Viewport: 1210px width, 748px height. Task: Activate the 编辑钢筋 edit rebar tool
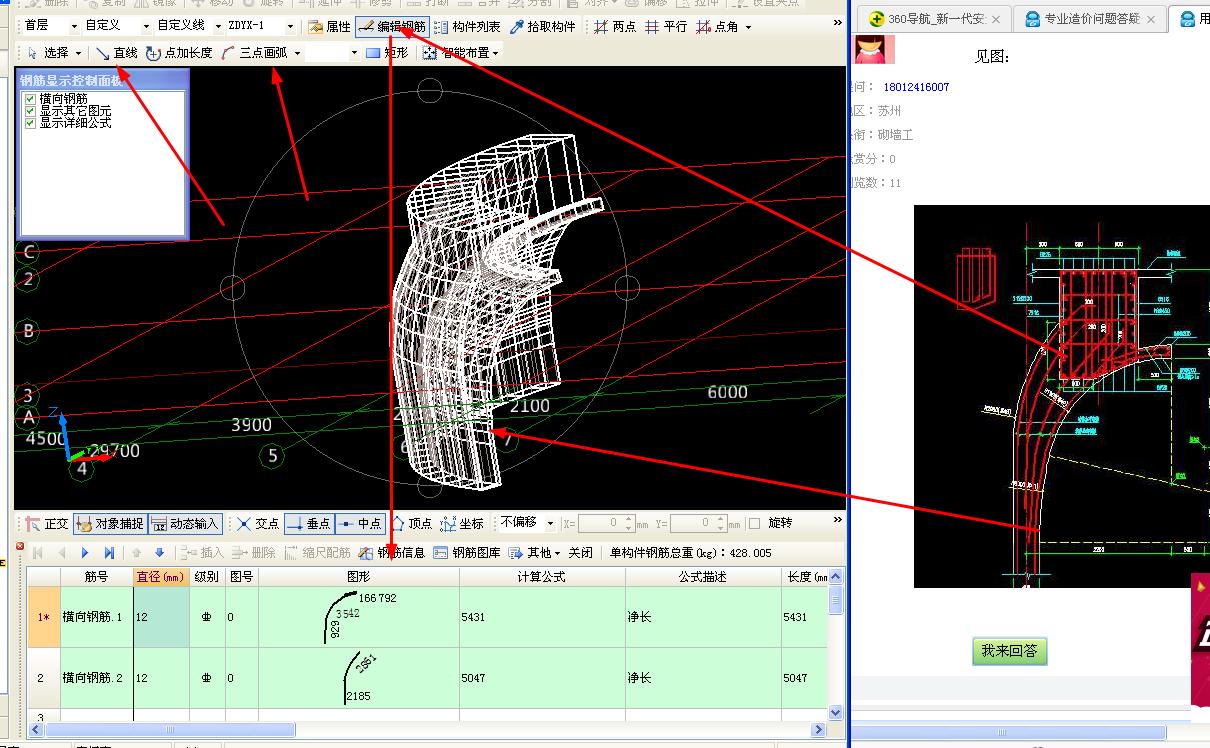coord(392,27)
